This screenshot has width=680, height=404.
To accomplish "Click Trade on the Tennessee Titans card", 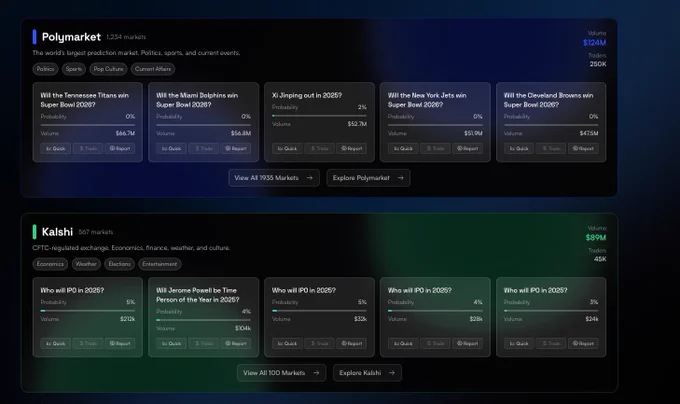I will pos(88,148).
